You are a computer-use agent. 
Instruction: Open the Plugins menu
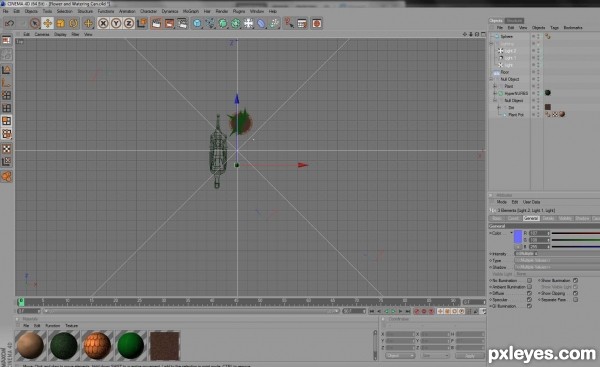(x=239, y=11)
